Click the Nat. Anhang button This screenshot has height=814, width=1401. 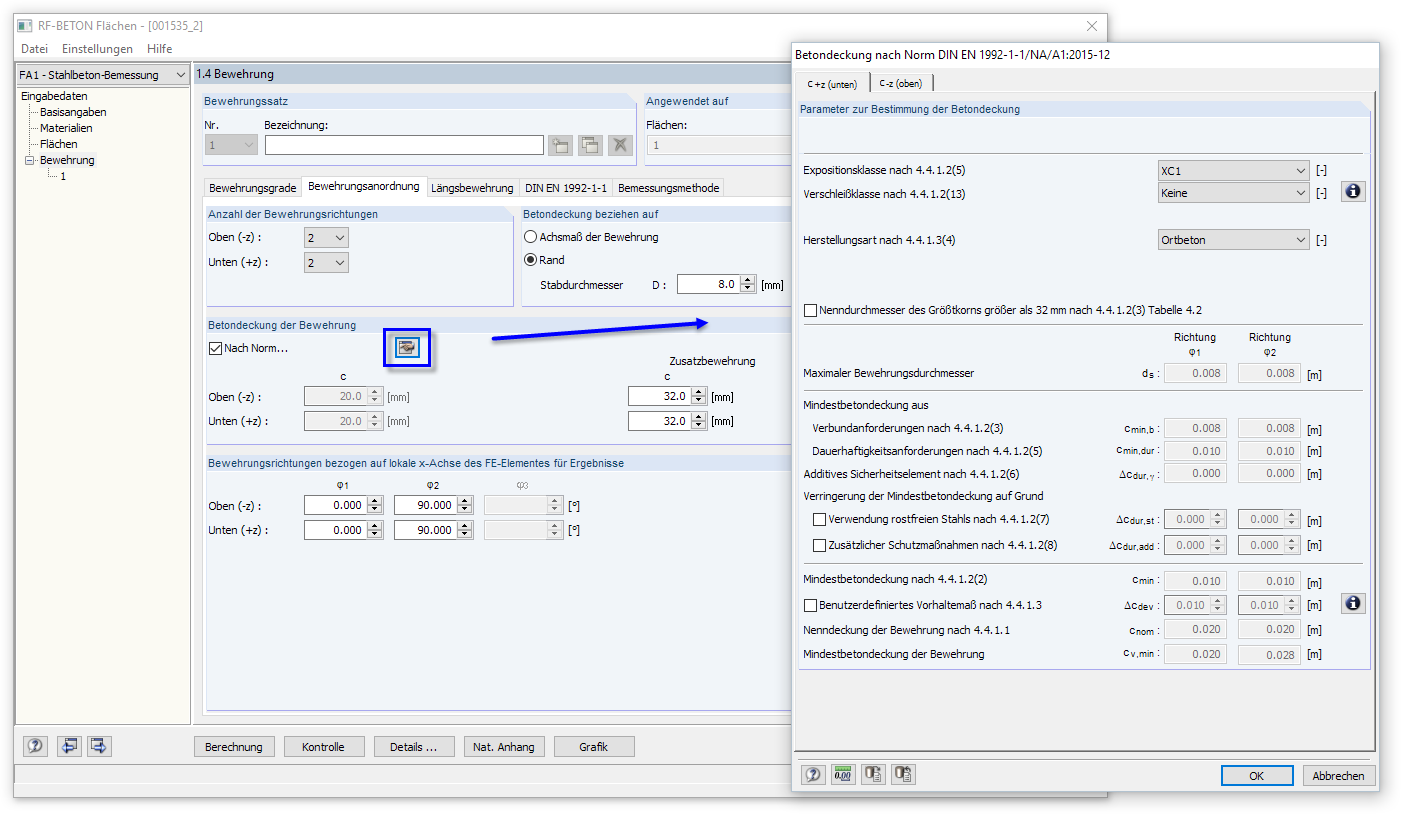pyautogui.click(x=504, y=747)
